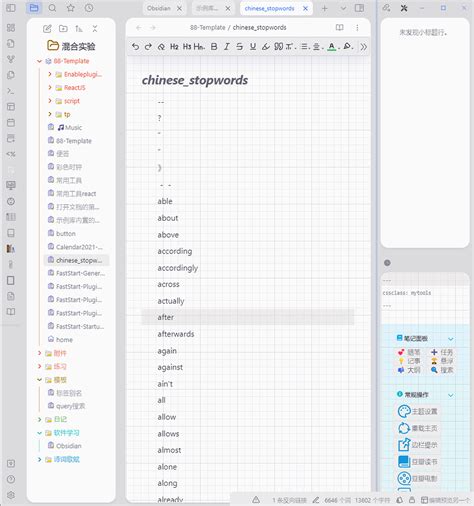Clear formatting with the eraser icon
The height and width of the screenshot is (506, 474).
coord(161,47)
